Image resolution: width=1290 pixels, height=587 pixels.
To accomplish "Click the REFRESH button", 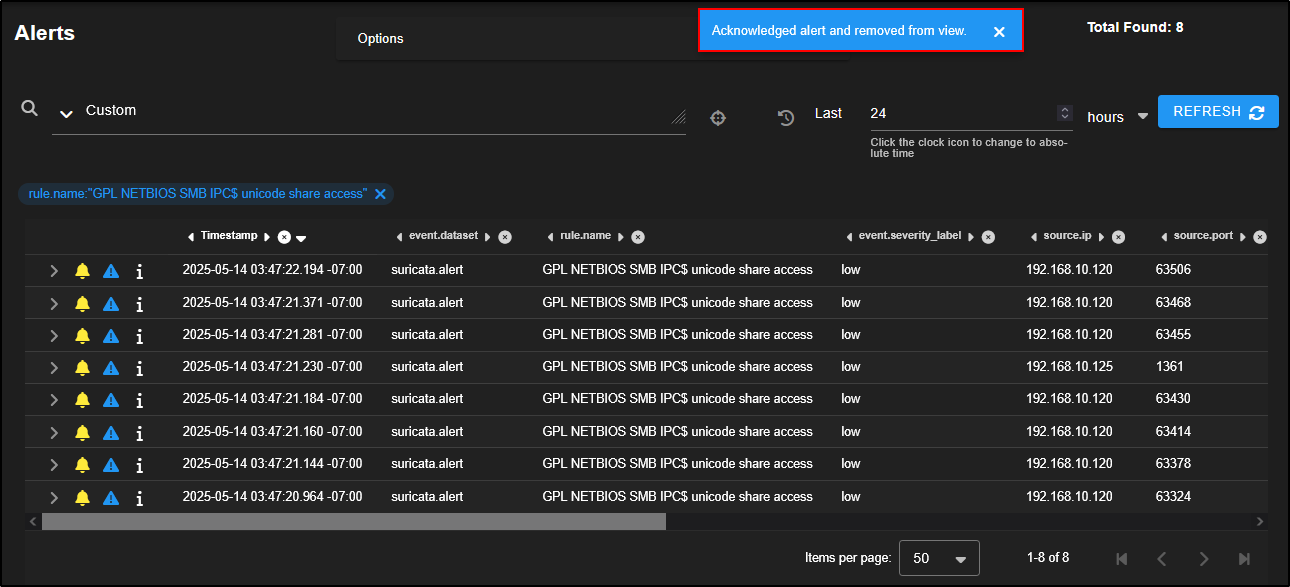I will point(1217,112).
